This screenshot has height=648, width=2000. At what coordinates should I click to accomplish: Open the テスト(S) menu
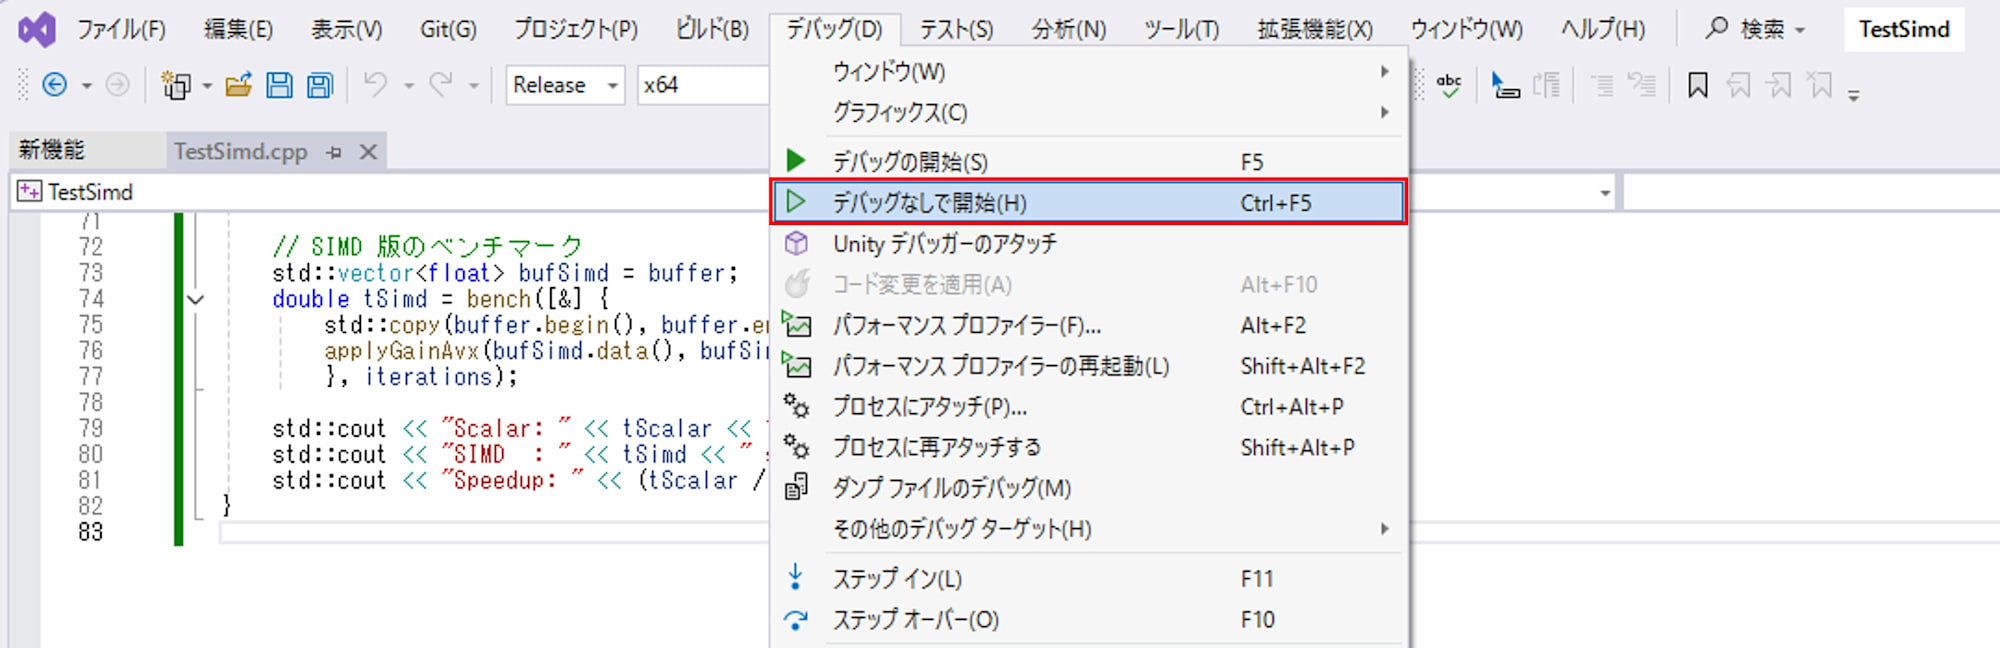click(956, 29)
